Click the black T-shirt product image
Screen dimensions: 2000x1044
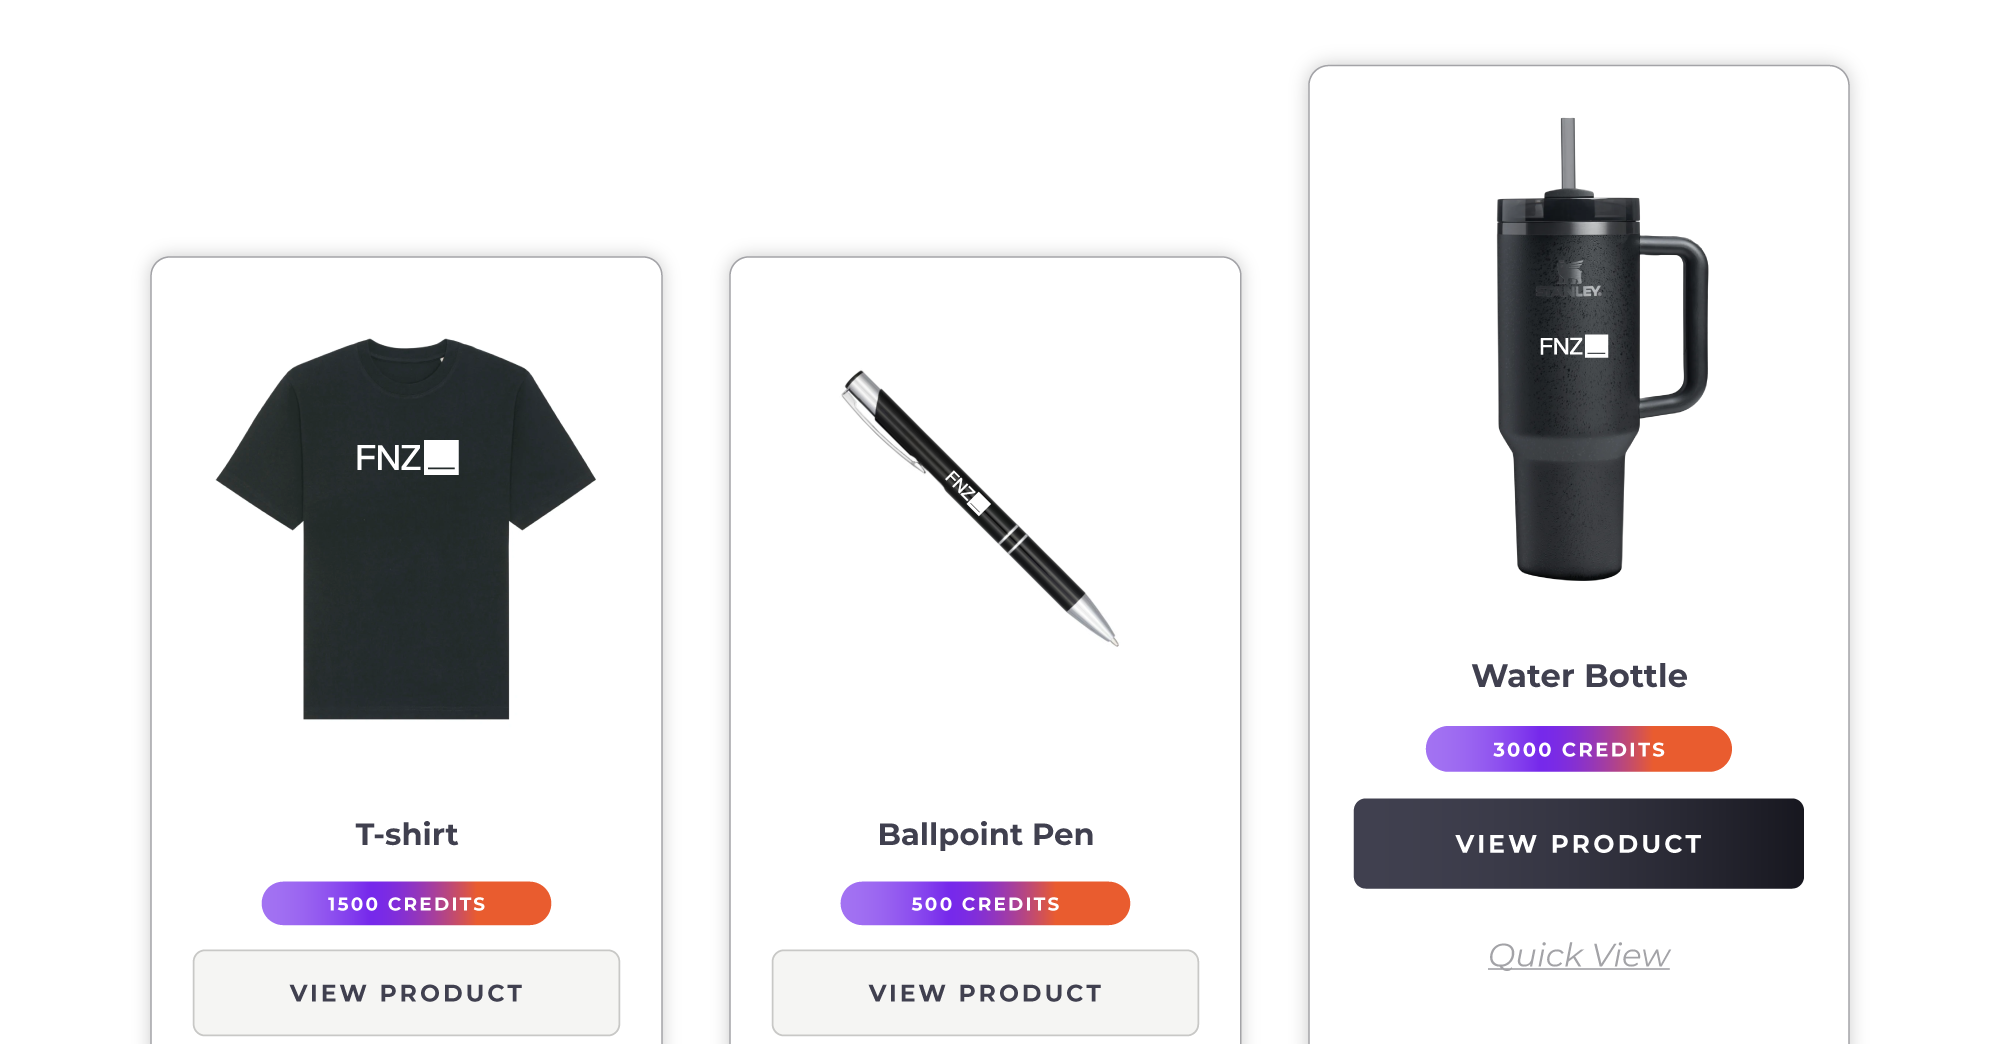tap(406, 528)
